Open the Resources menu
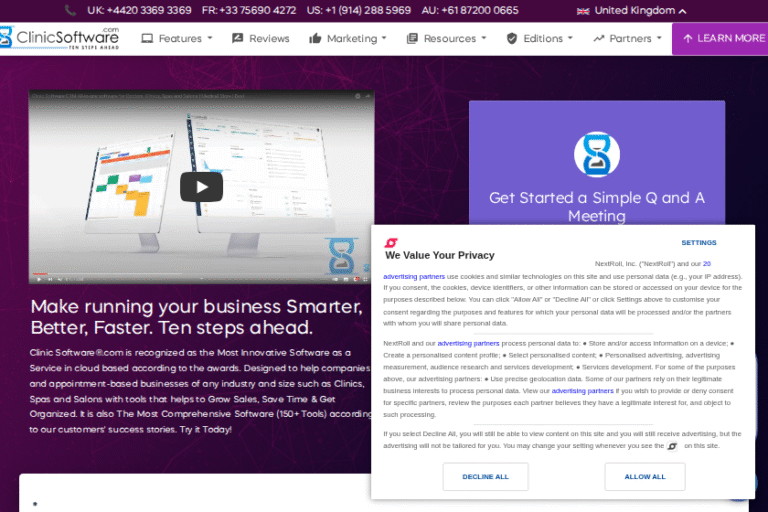The height and width of the screenshot is (512, 768). pos(446,38)
